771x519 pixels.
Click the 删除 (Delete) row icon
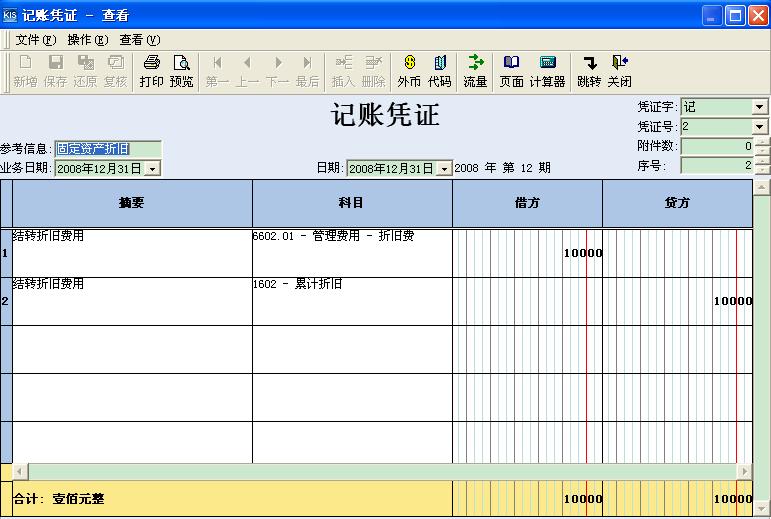pyautogui.click(x=374, y=72)
